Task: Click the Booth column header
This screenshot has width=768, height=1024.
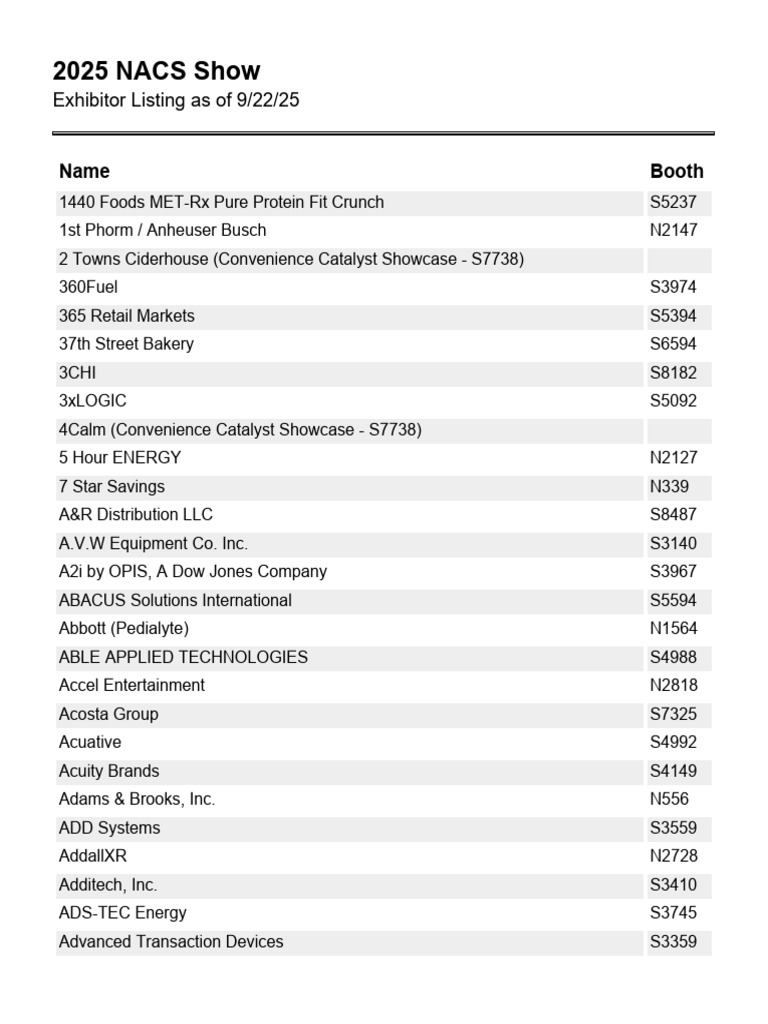Action: (676, 171)
